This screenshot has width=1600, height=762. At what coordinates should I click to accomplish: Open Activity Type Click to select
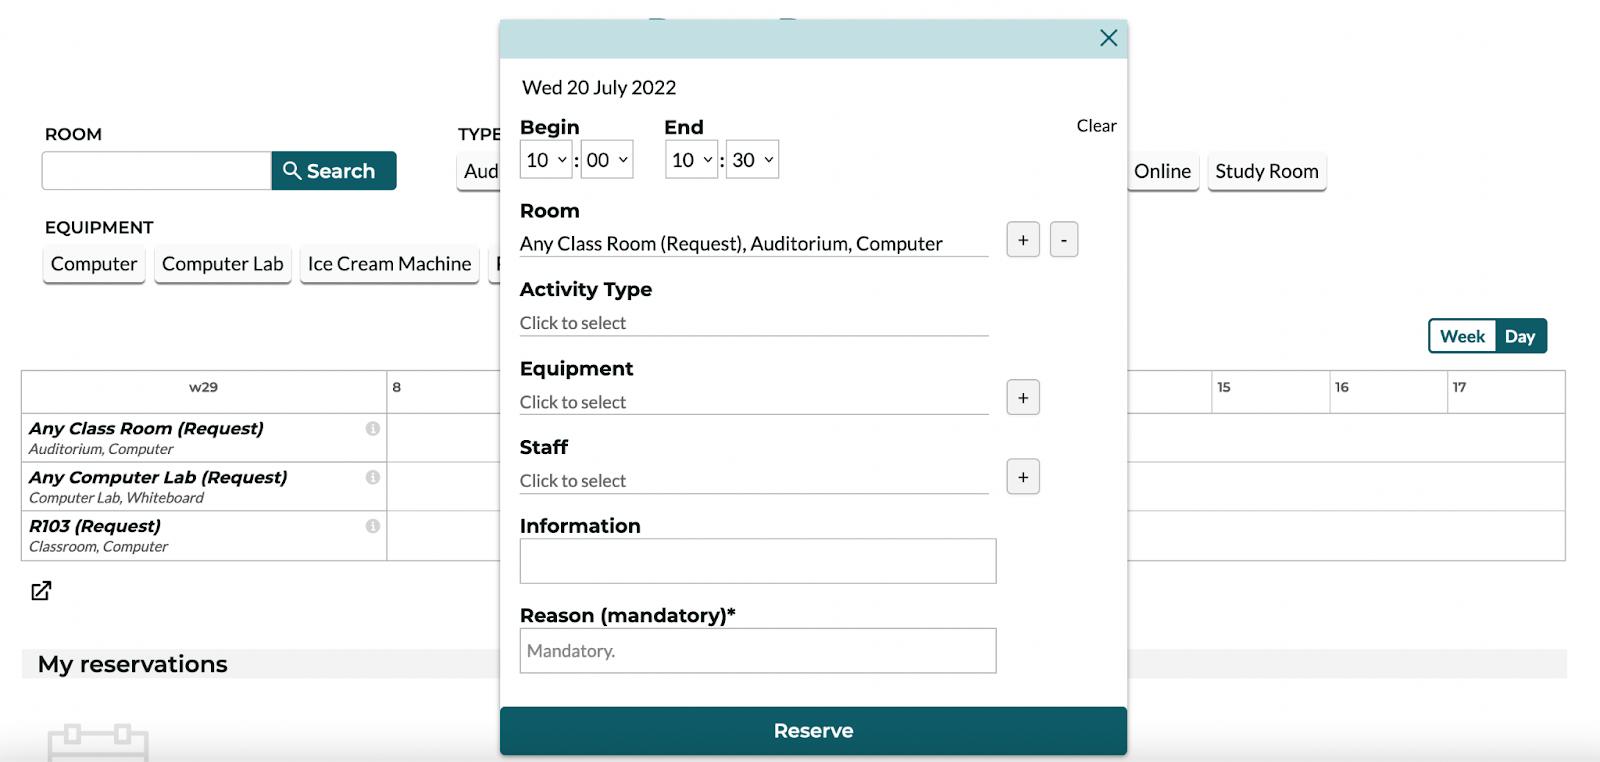tap(754, 323)
